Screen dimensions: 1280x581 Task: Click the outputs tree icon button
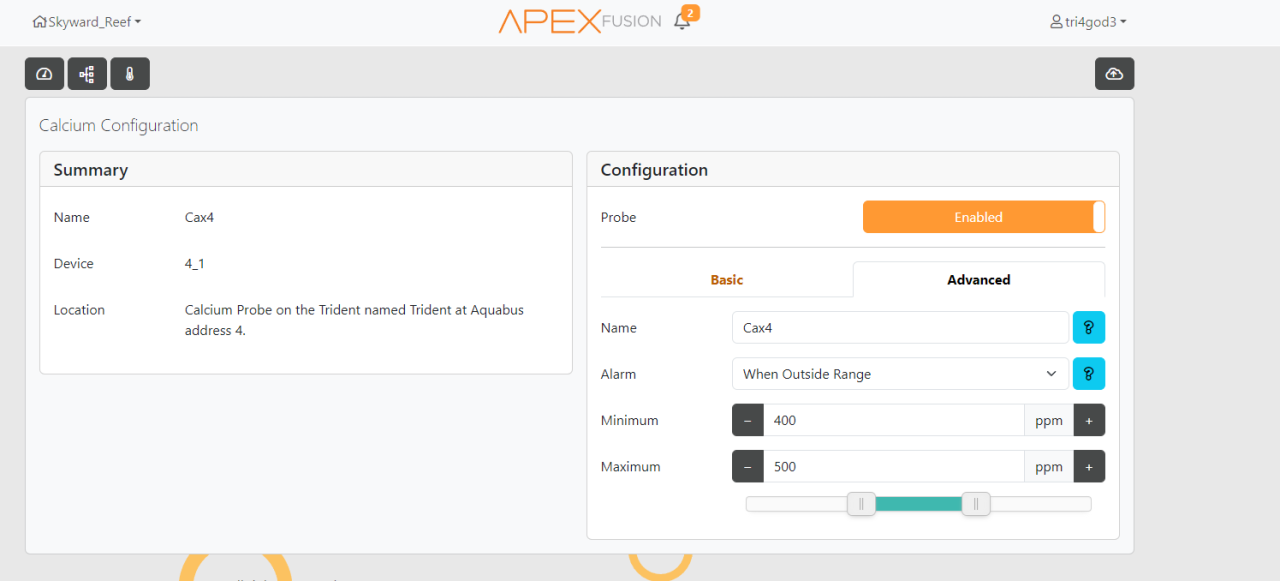pos(87,74)
